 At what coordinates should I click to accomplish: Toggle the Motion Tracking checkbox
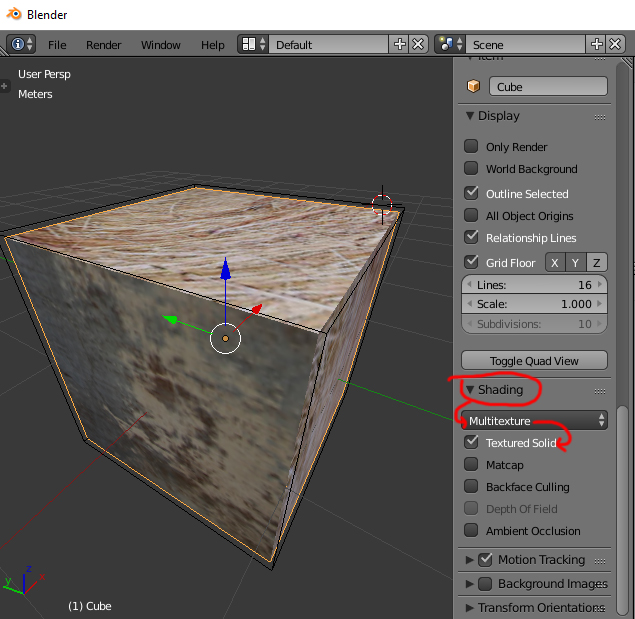pyautogui.click(x=485, y=560)
